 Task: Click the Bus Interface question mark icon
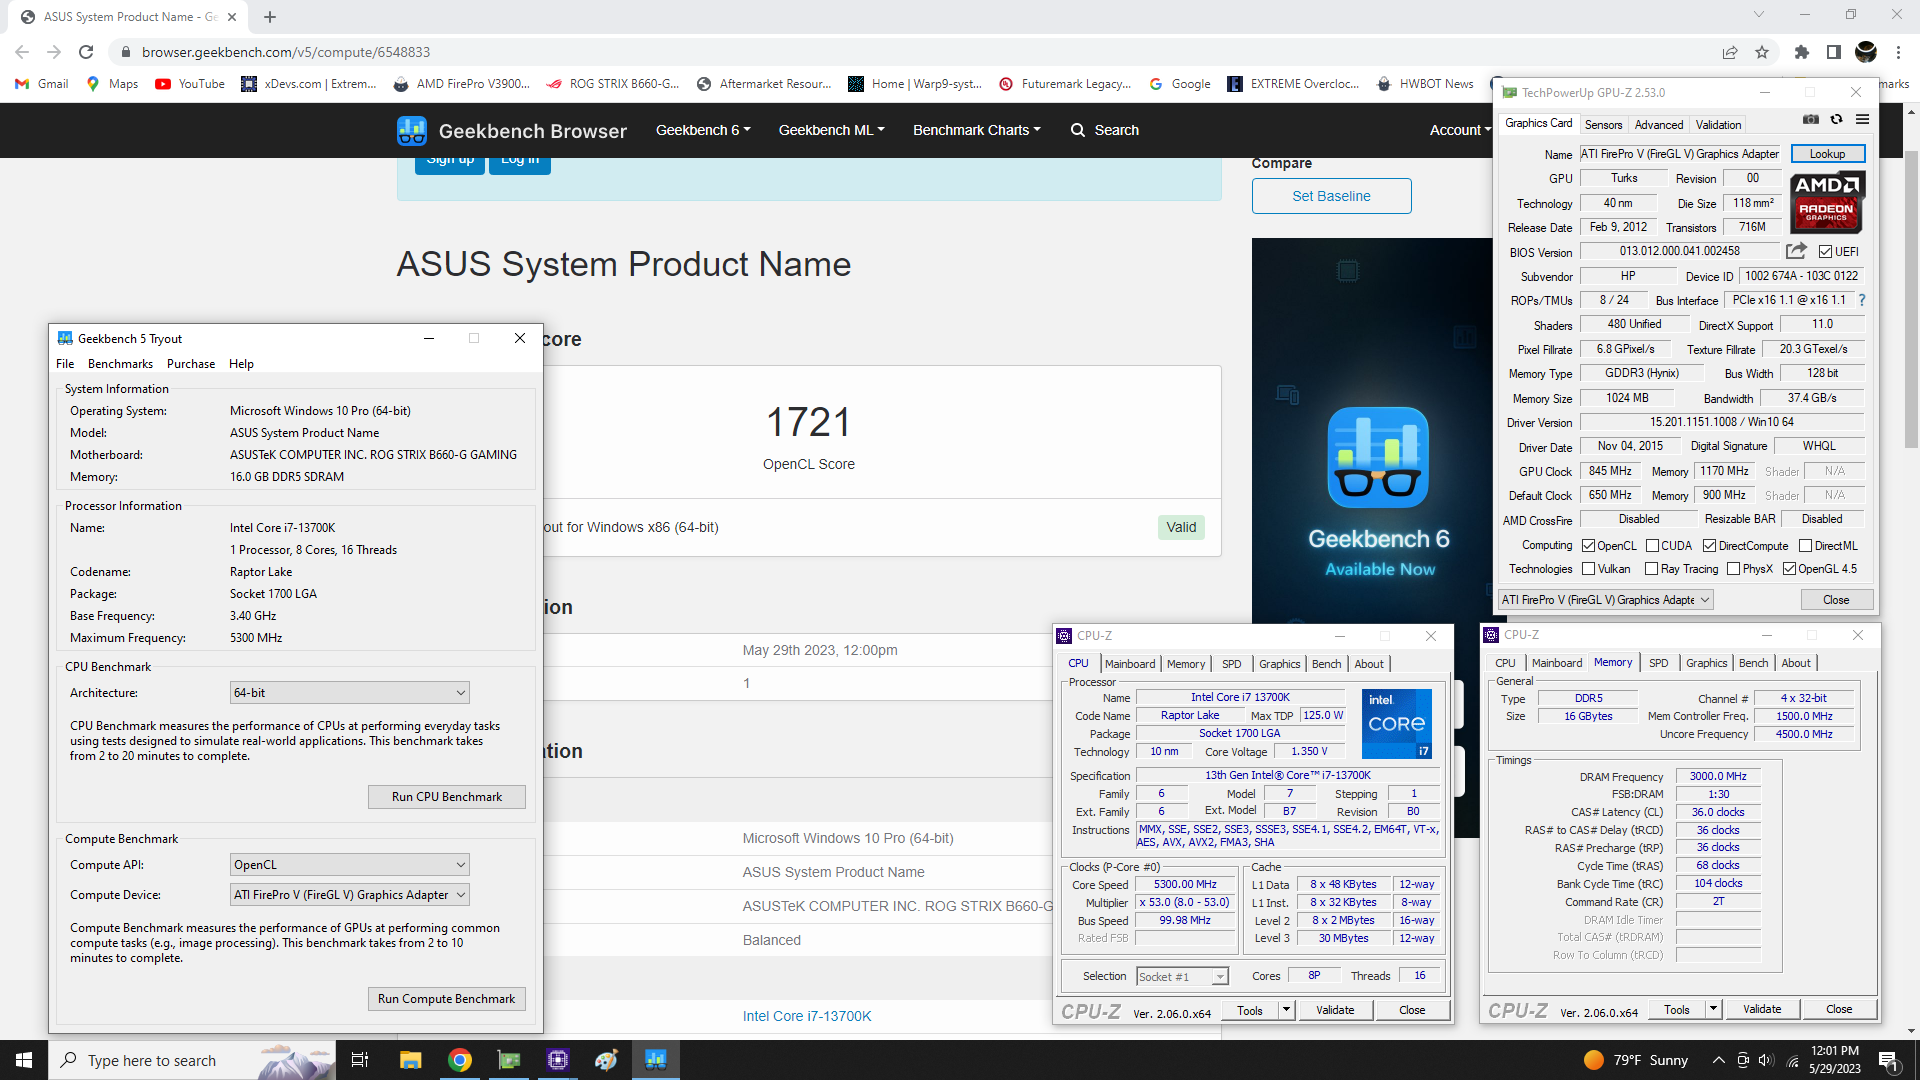tap(1861, 300)
